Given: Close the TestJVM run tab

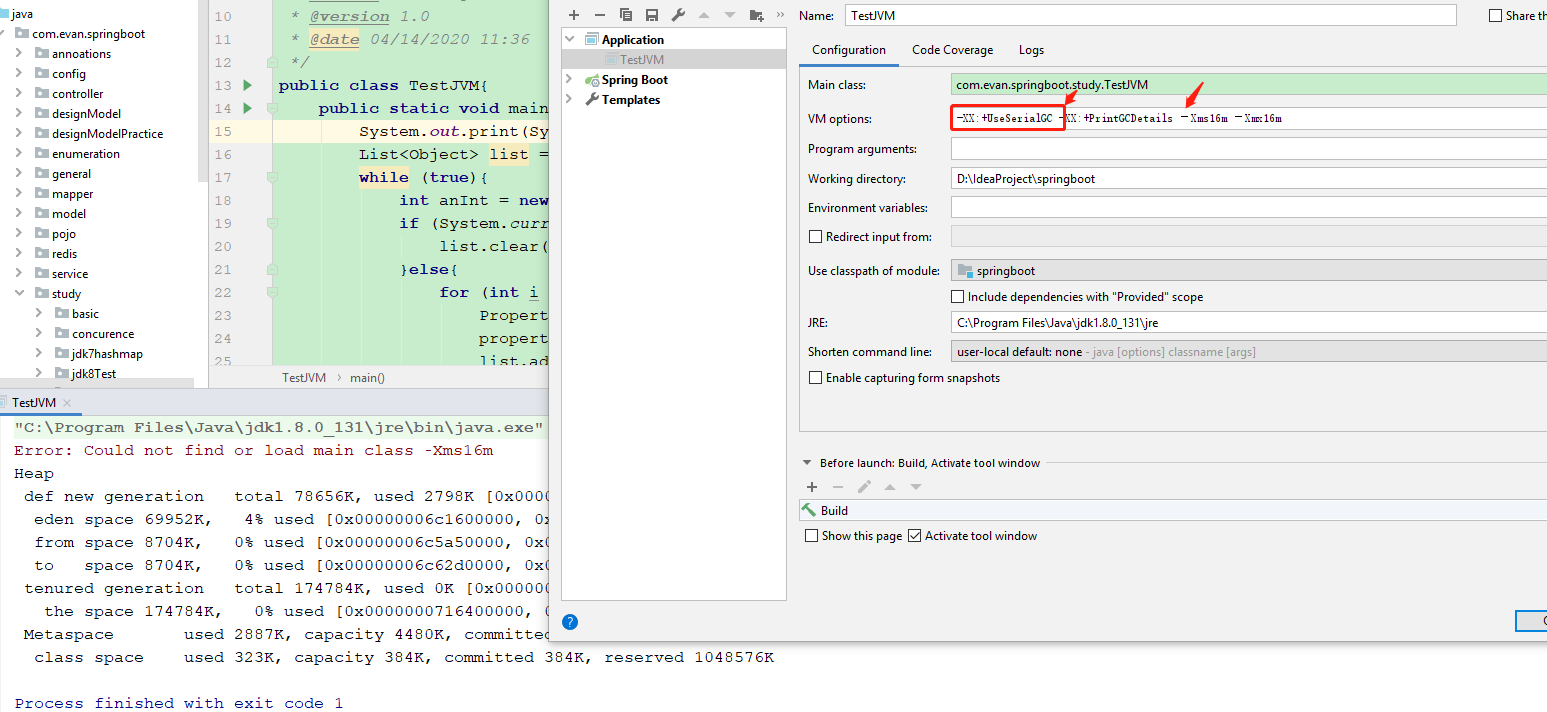Looking at the screenshot, I should (67, 403).
